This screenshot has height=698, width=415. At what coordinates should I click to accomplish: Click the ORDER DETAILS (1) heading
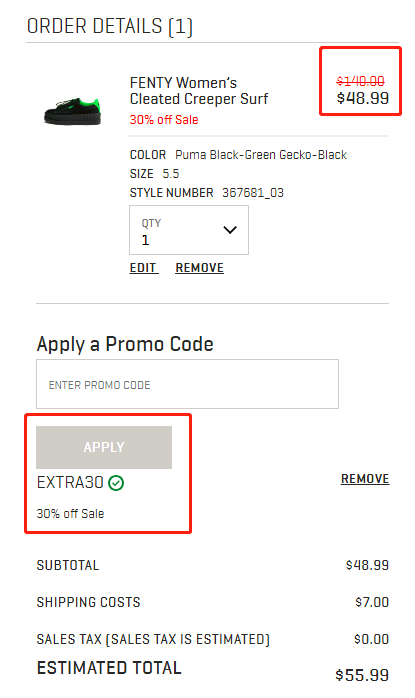tap(110, 26)
